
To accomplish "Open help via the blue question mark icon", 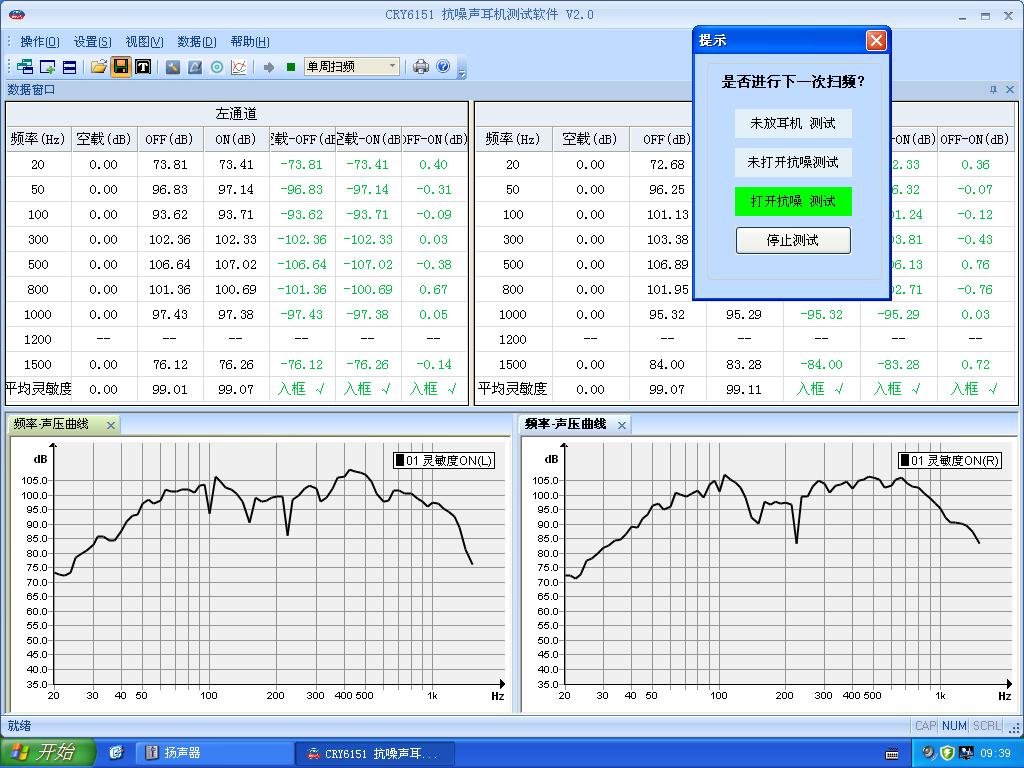I will tap(443, 67).
